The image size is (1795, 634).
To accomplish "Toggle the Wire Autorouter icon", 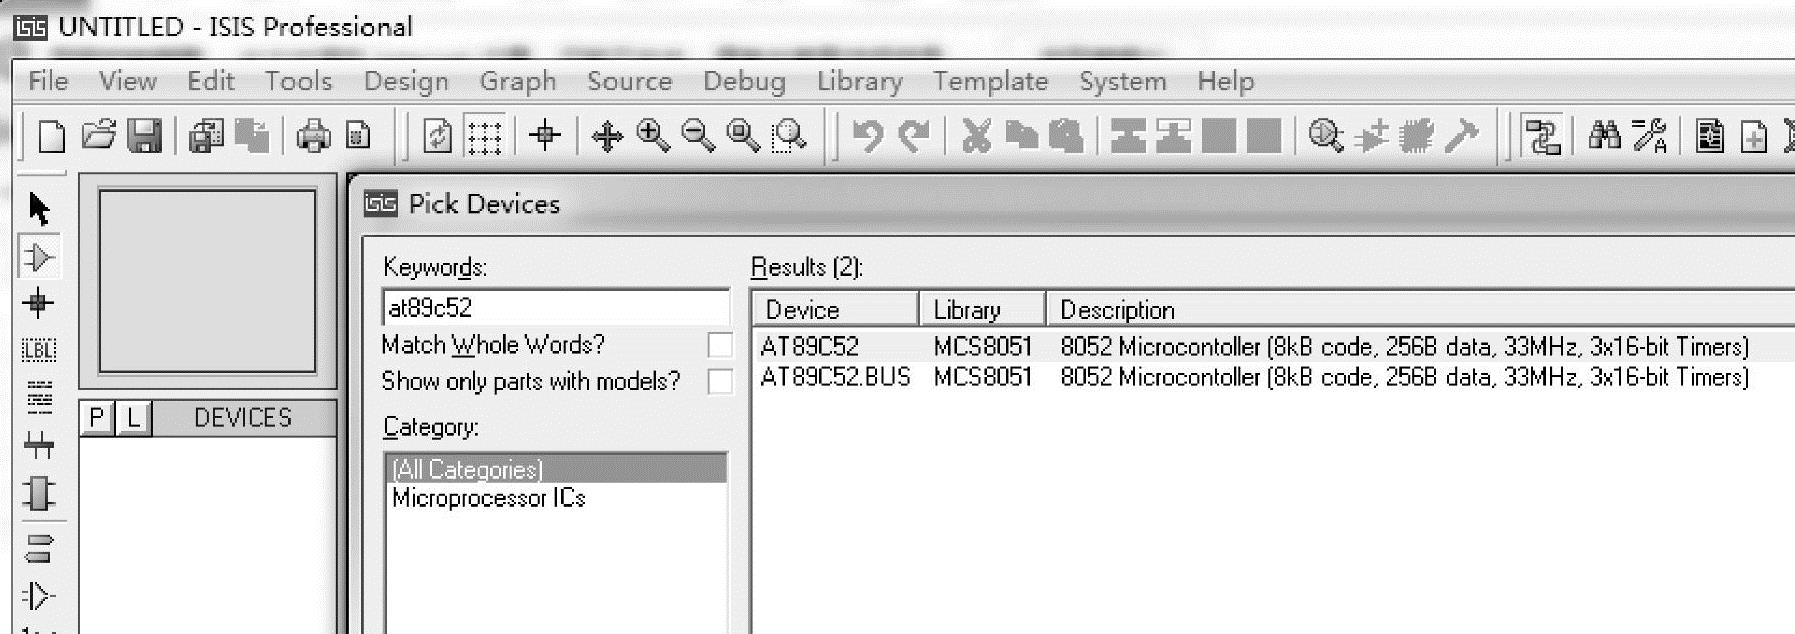I will point(1543,135).
